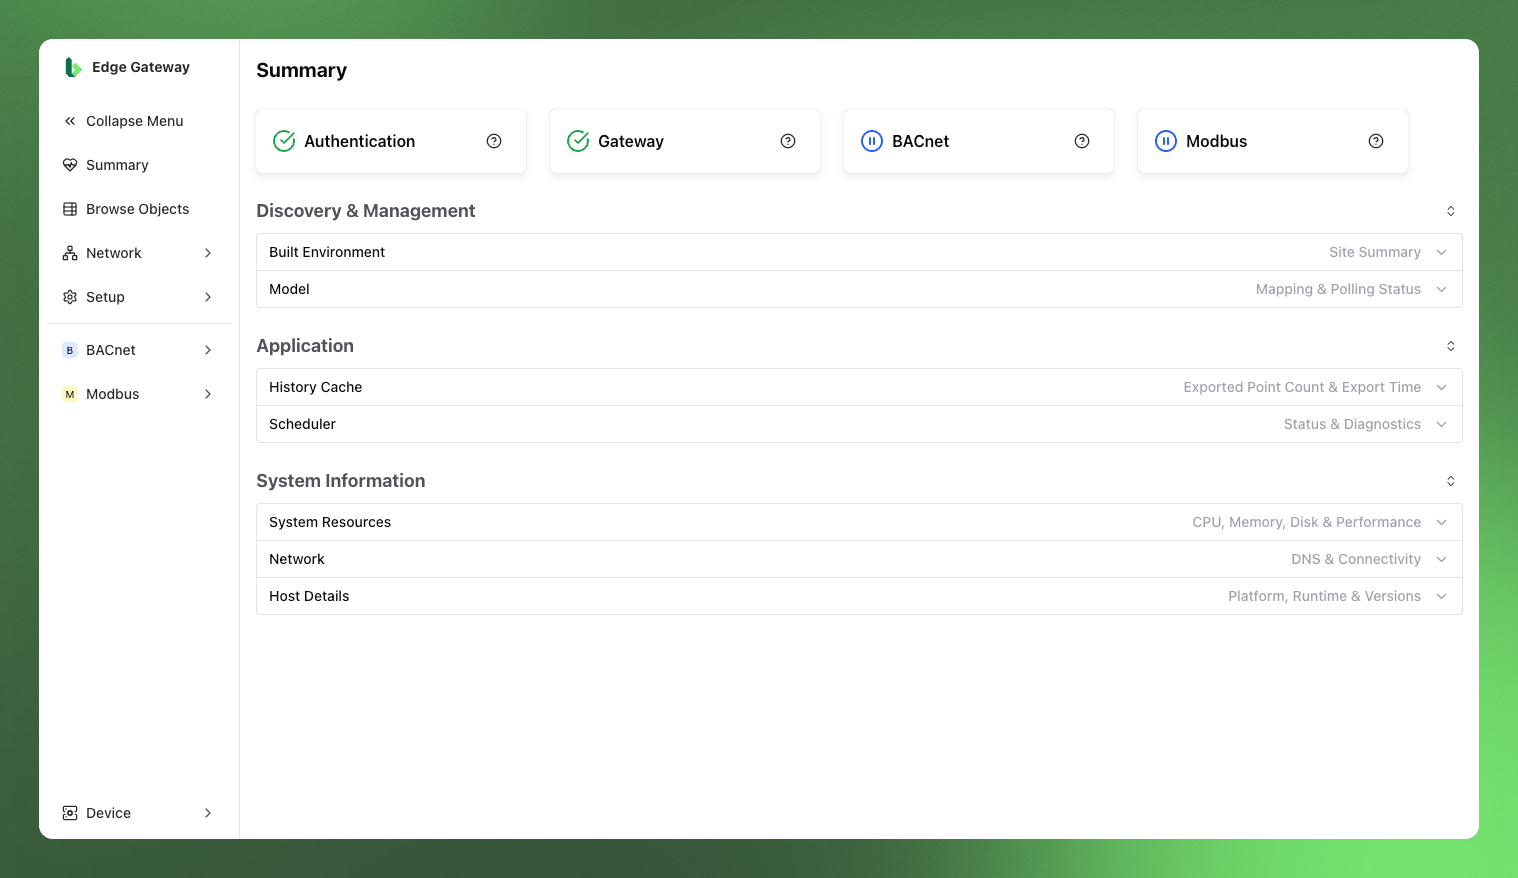Click the Setup gear icon
This screenshot has height=878, width=1518.
[x=70, y=297]
